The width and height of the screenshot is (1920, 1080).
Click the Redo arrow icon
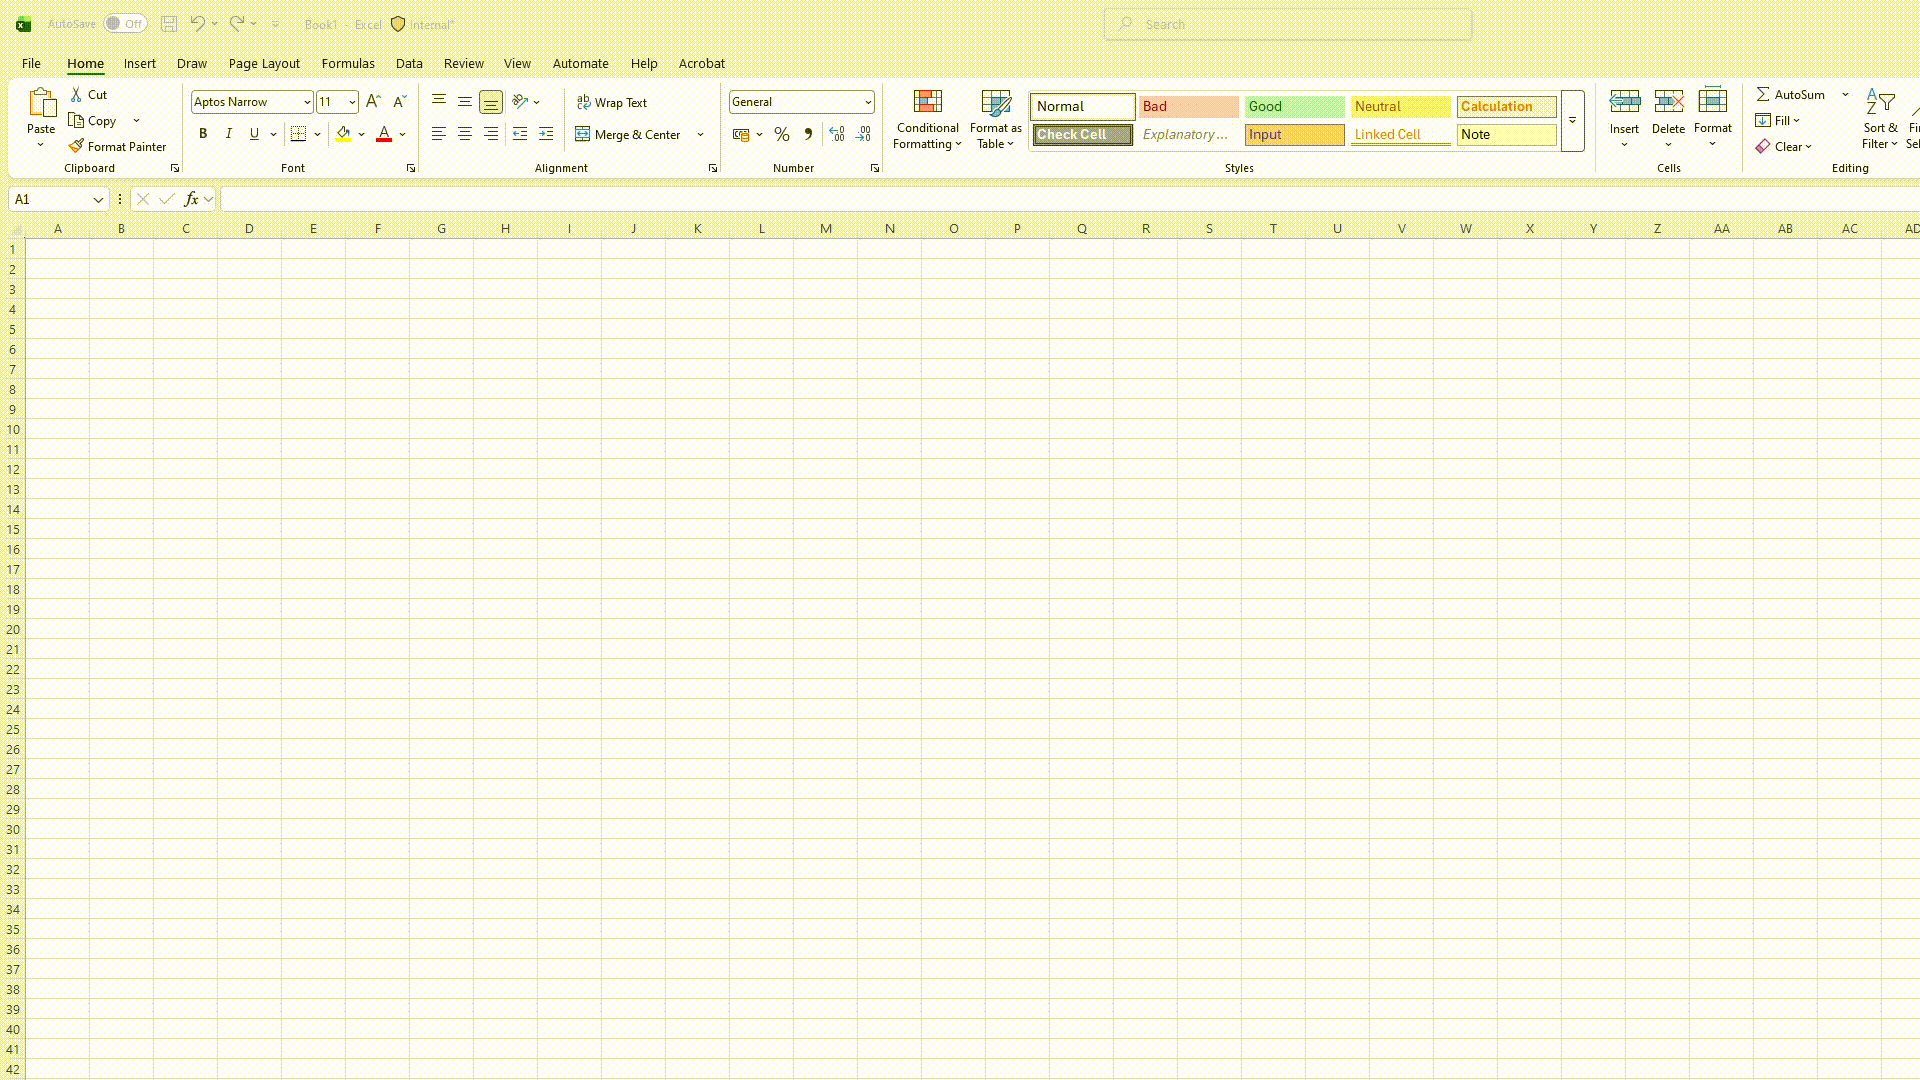click(237, 24)
